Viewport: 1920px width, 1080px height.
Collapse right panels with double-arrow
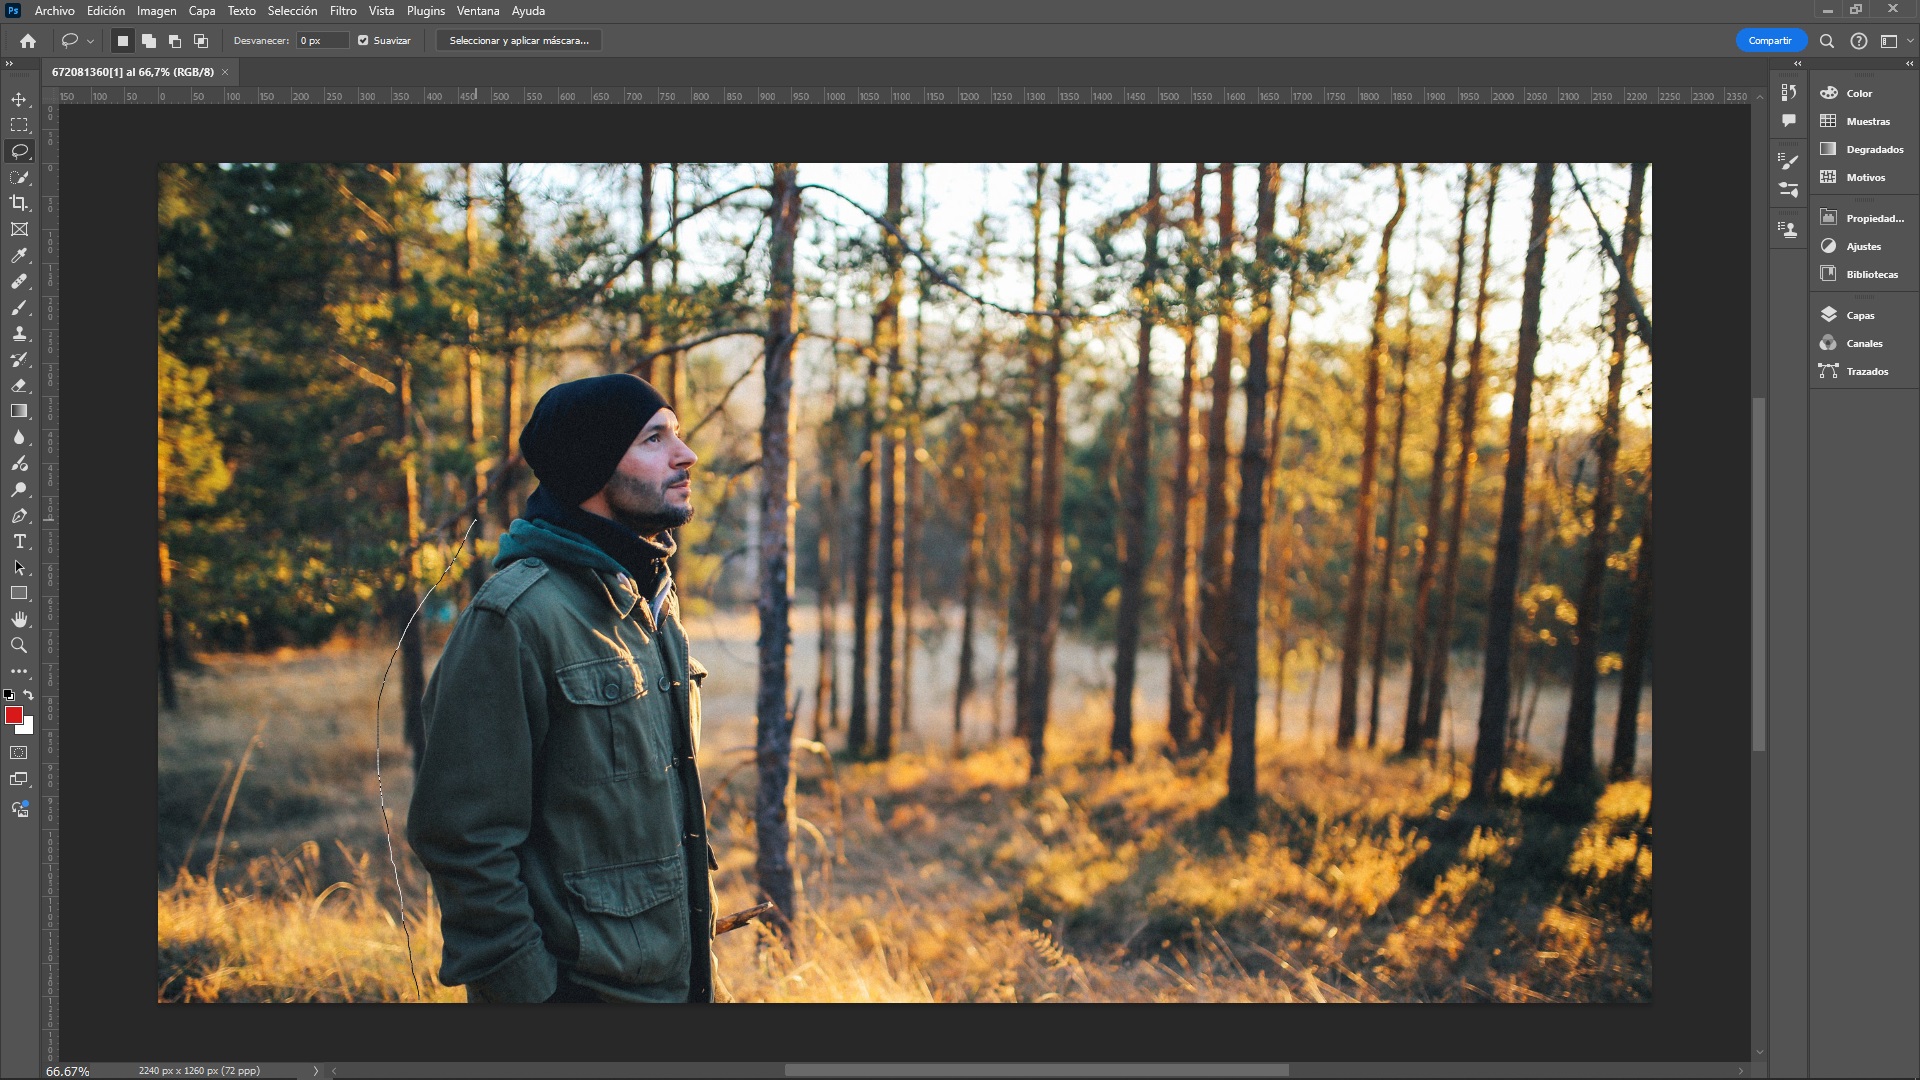point(1909,63)
